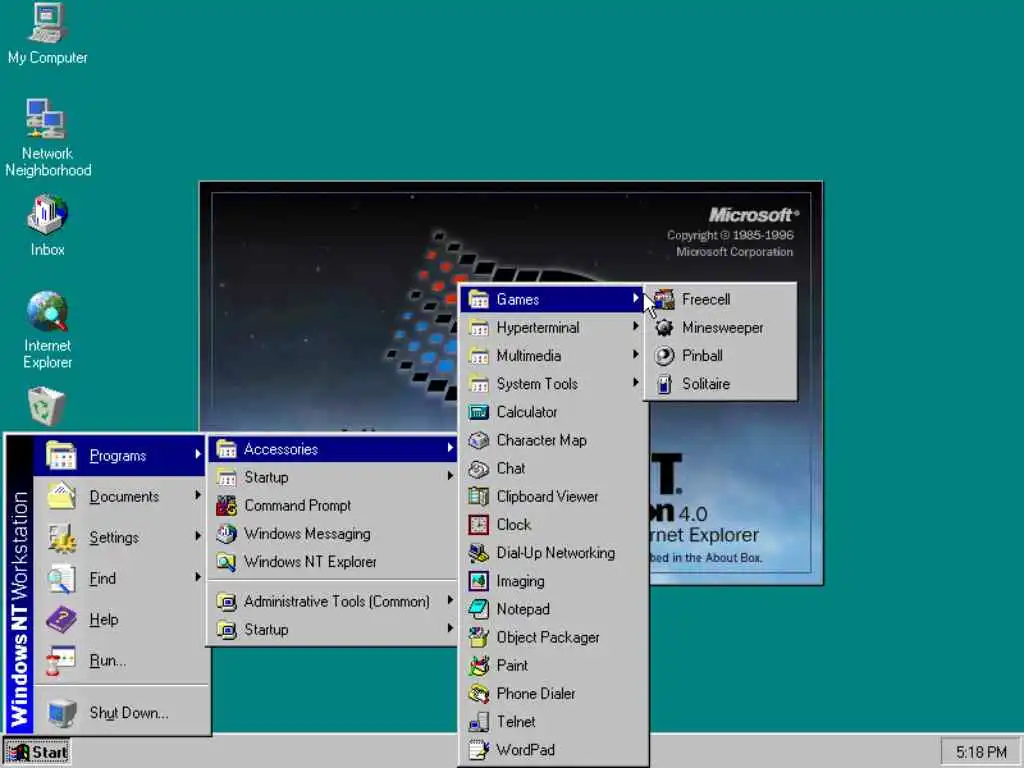This screenshot has height=768, width=1024.
Task: Click the Windows NT Explorer icon
Action: click(227, 562)
